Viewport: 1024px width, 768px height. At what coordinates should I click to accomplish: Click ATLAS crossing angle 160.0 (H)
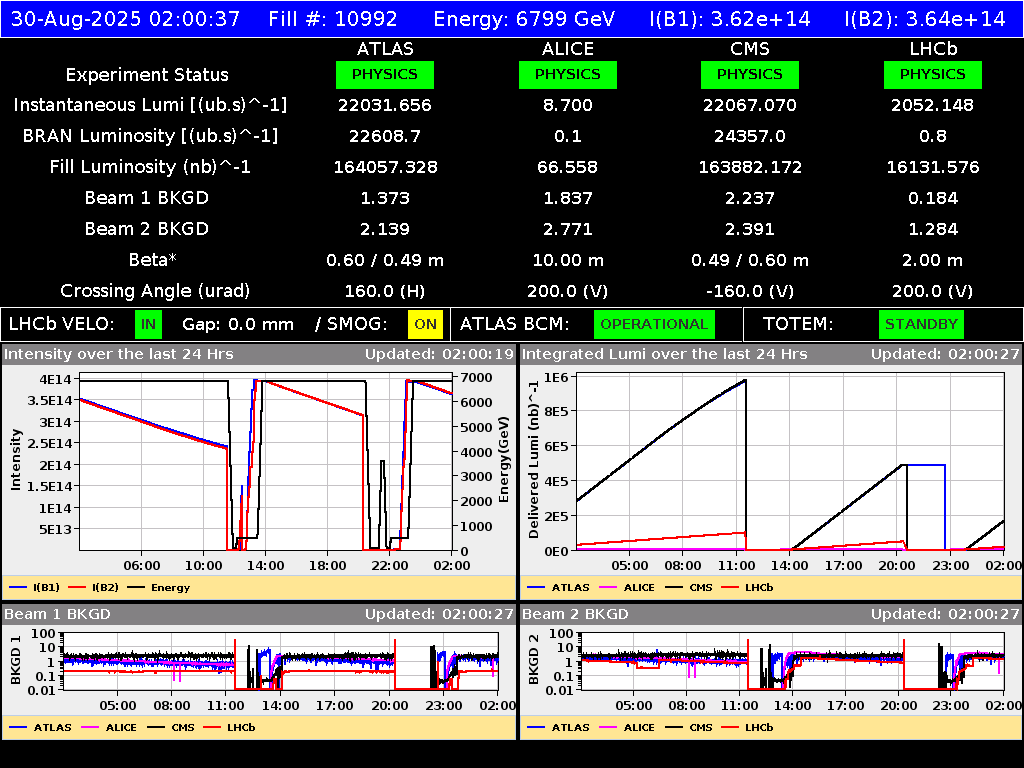pyautogui.click(x=385, y=291)
